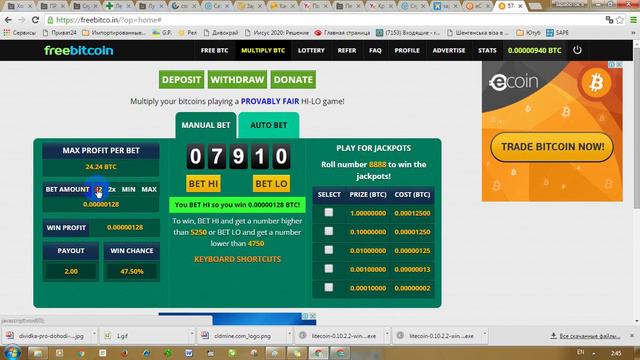Close the bottom banner ad X icon
The width and height of the screenshot is (640, 360).
tap(313, 316)
